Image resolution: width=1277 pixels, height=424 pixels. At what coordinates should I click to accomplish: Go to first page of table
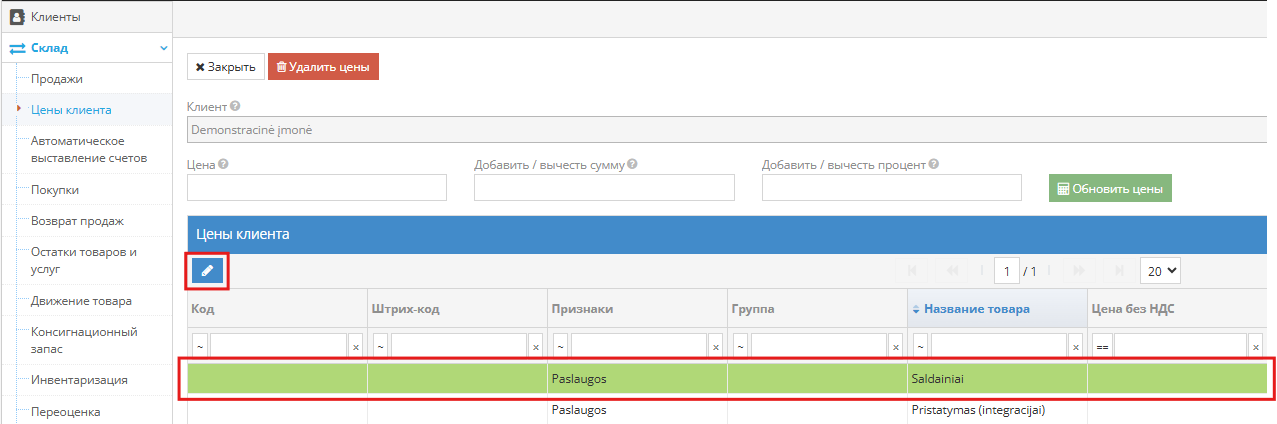coord(912,271)
